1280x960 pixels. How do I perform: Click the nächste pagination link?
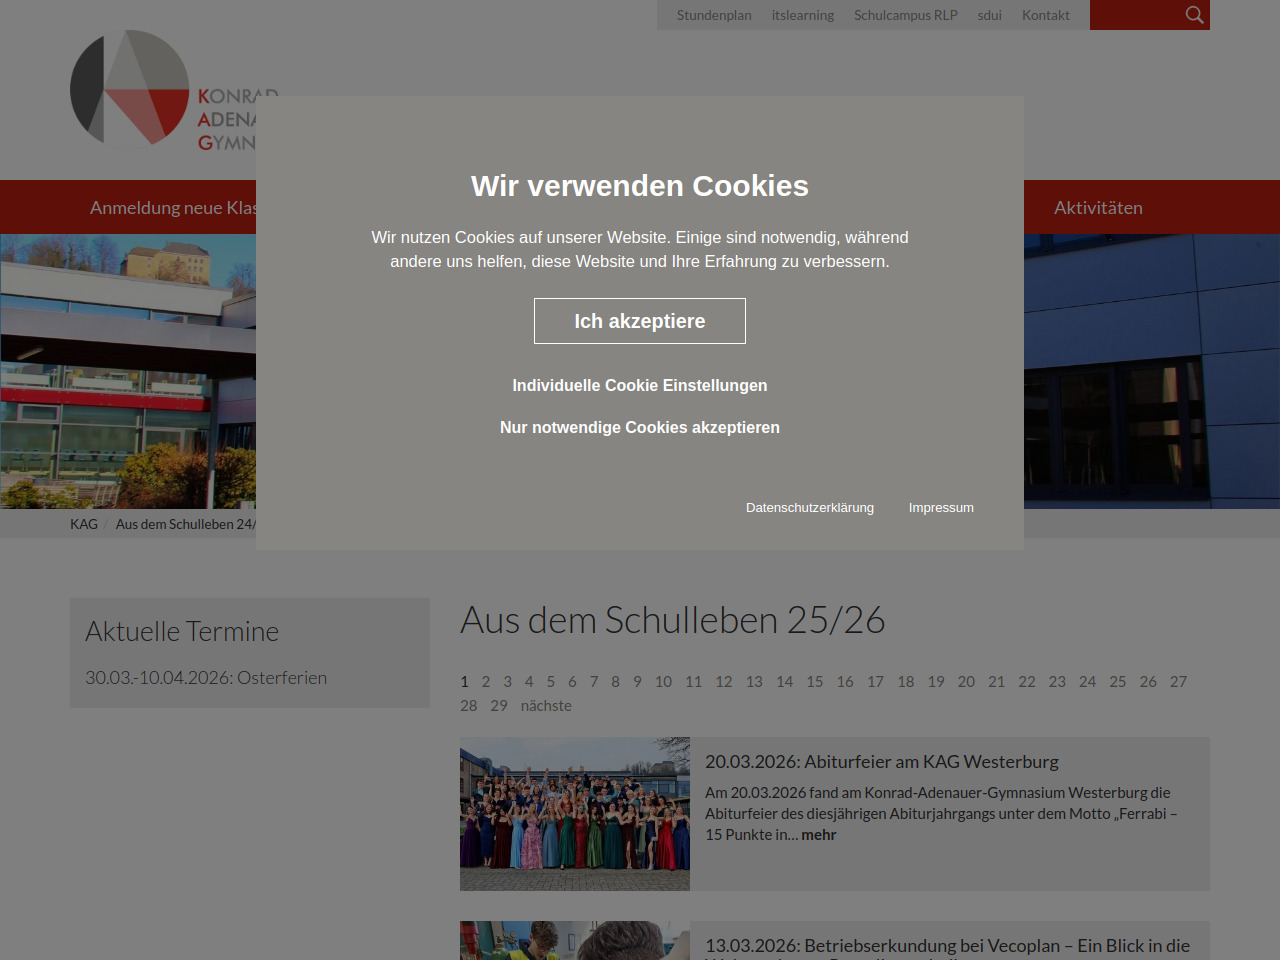tap(546, 706)
